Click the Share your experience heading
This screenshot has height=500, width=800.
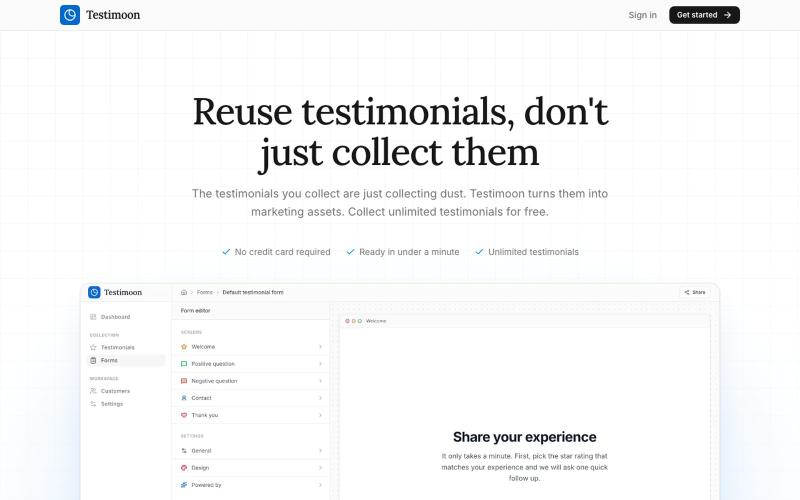[524, 437]
